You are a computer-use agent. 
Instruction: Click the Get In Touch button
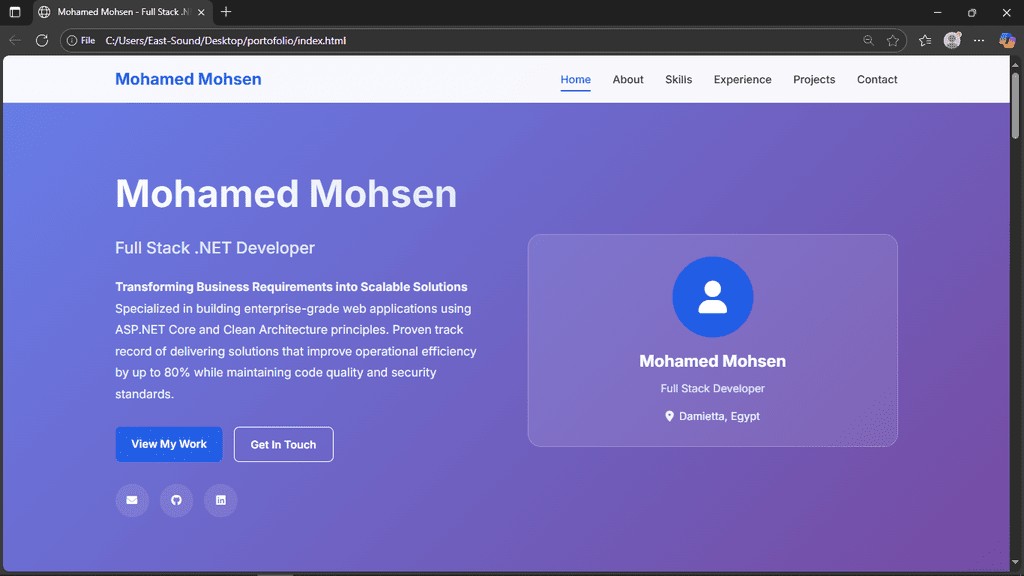click(283, 444)
